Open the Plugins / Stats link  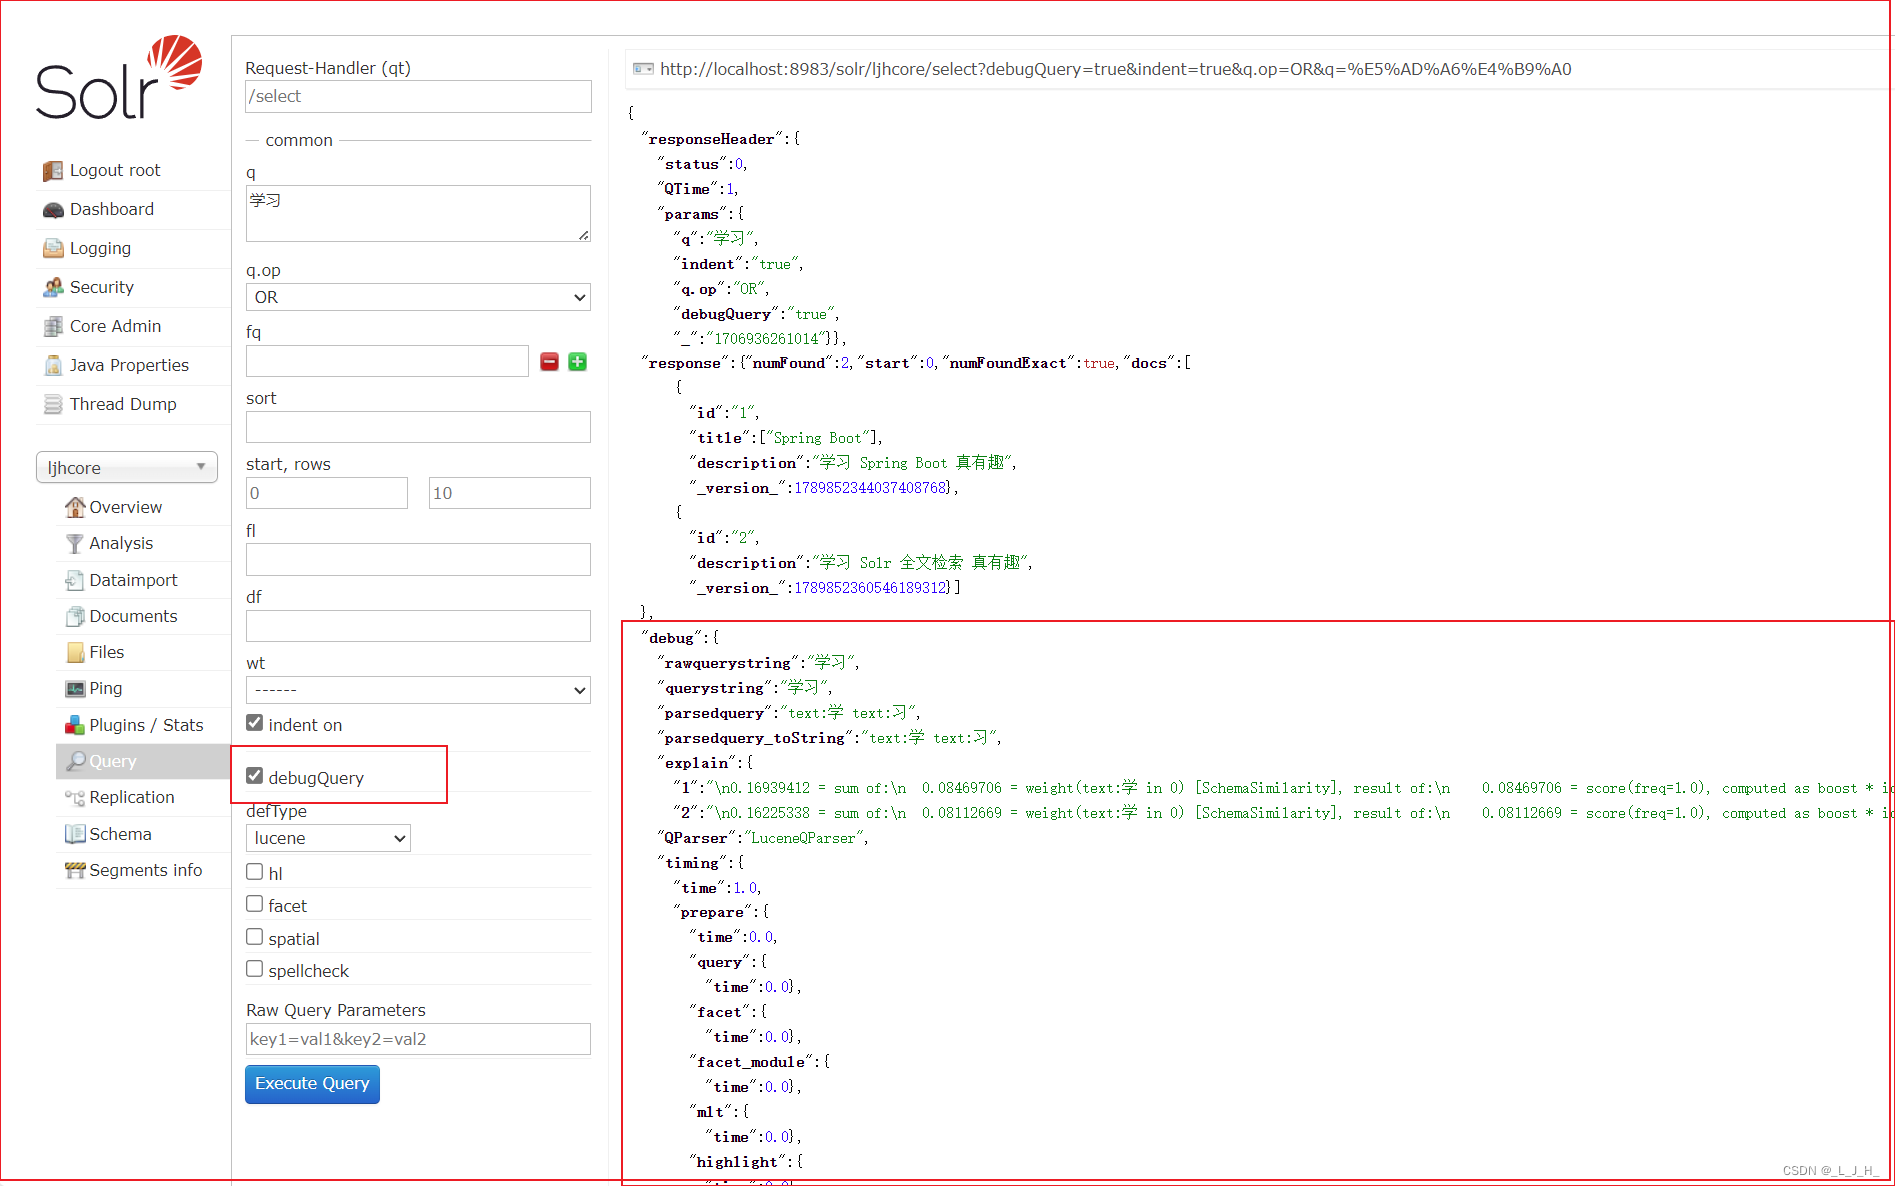pyautogui.click(x=146, y=726)
